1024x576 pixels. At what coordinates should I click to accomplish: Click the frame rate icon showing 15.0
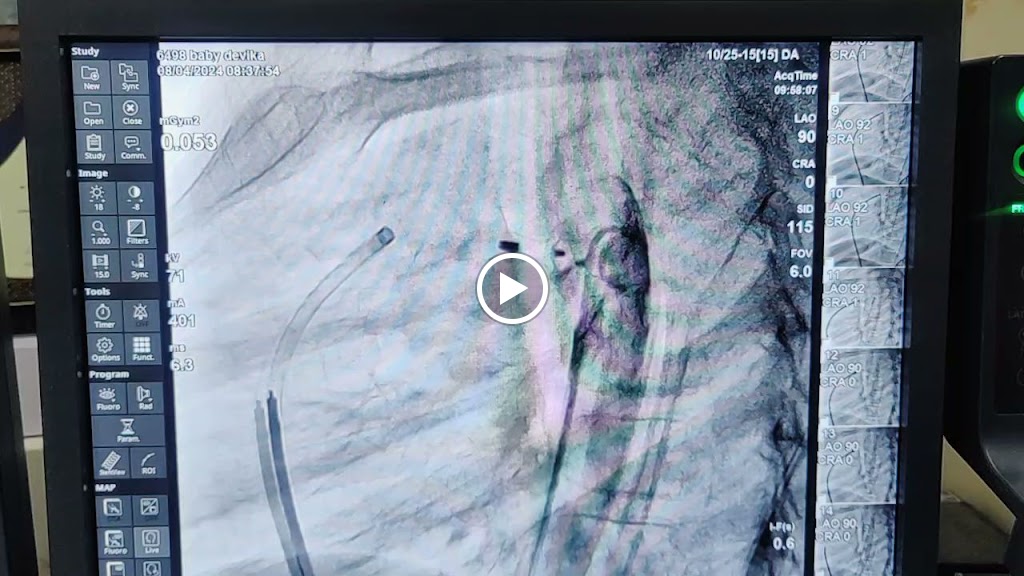pos(101,266)
